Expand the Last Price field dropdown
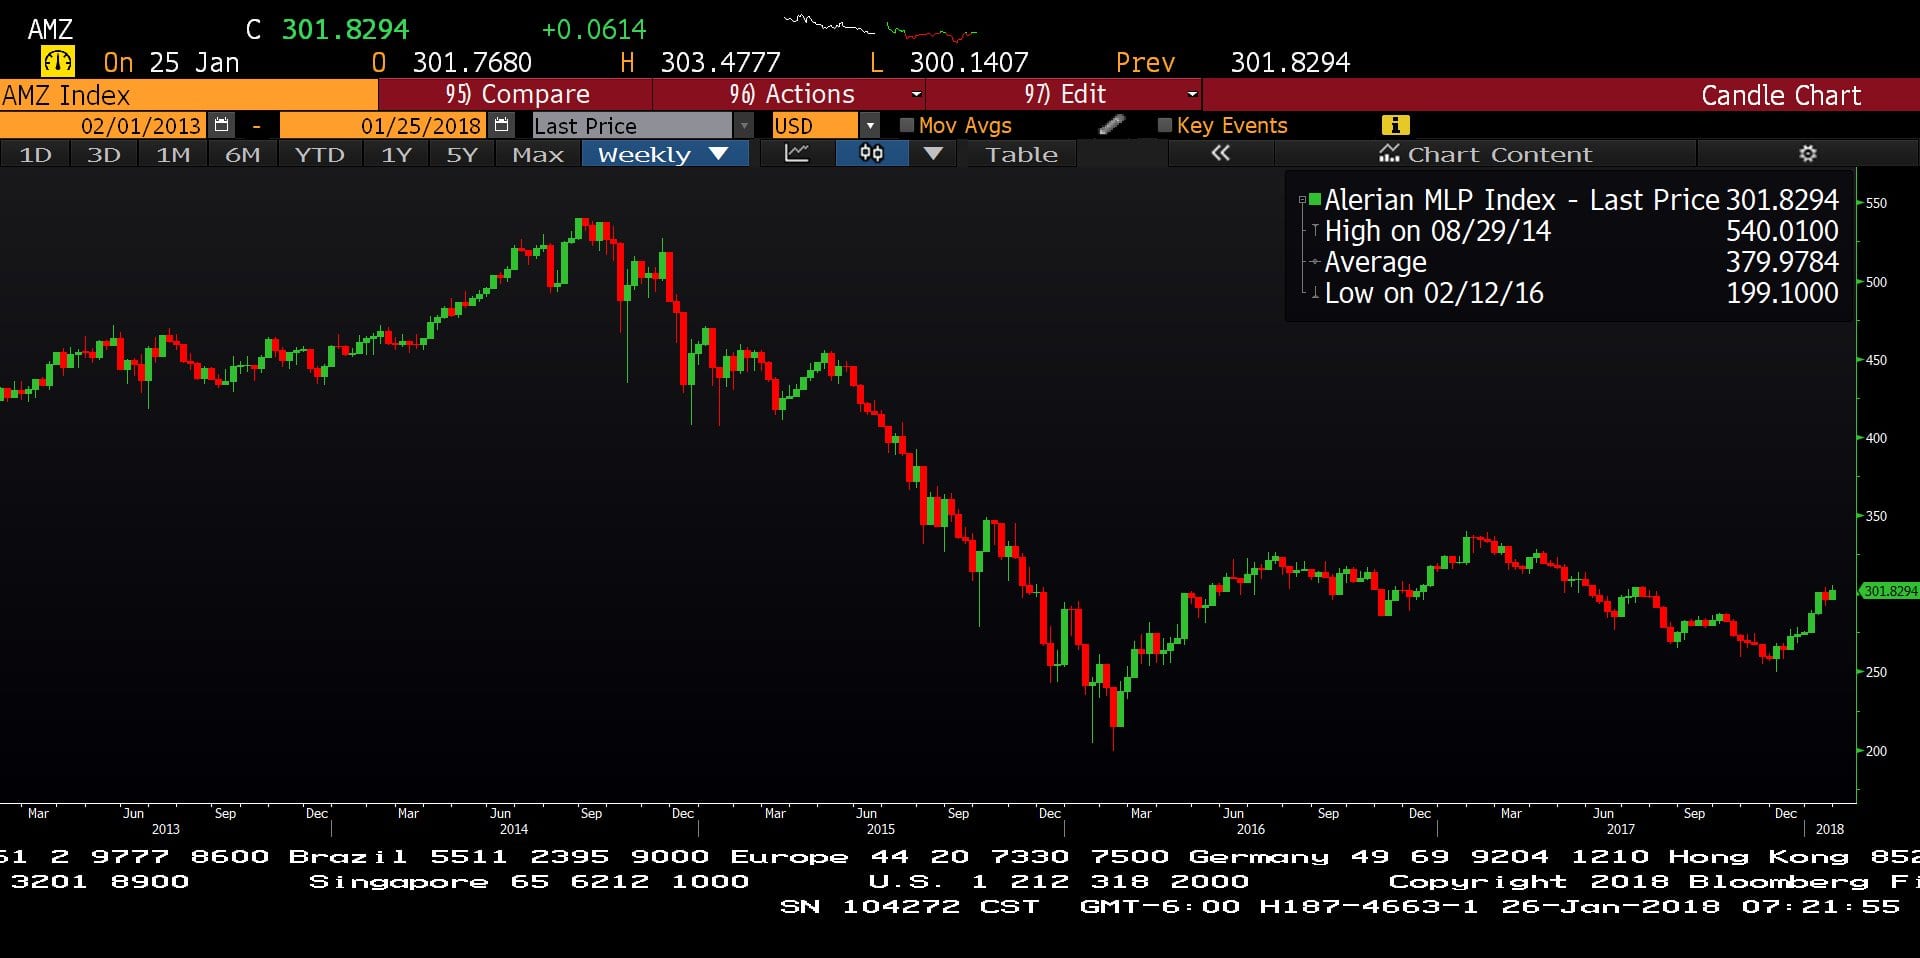Screen dimensions: 1920x958 point(743,126)
